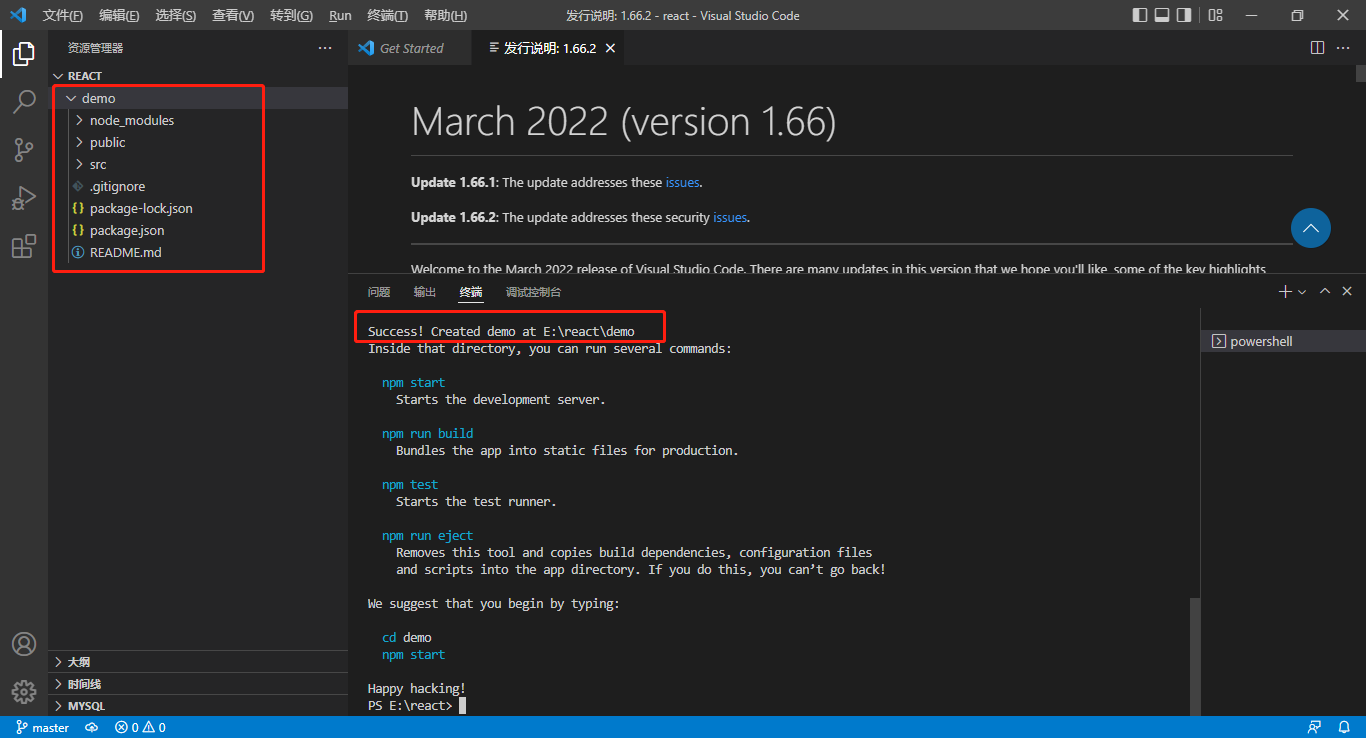
Task: Switch to the Get Started tab
Action: [x=411, y=48]
